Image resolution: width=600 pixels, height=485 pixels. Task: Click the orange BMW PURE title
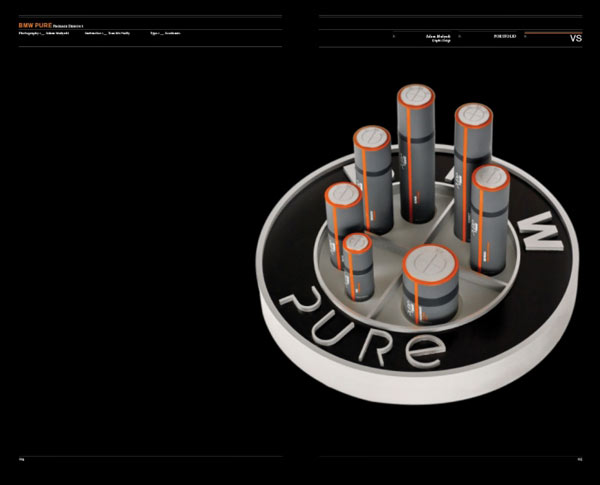pos(35,25)
